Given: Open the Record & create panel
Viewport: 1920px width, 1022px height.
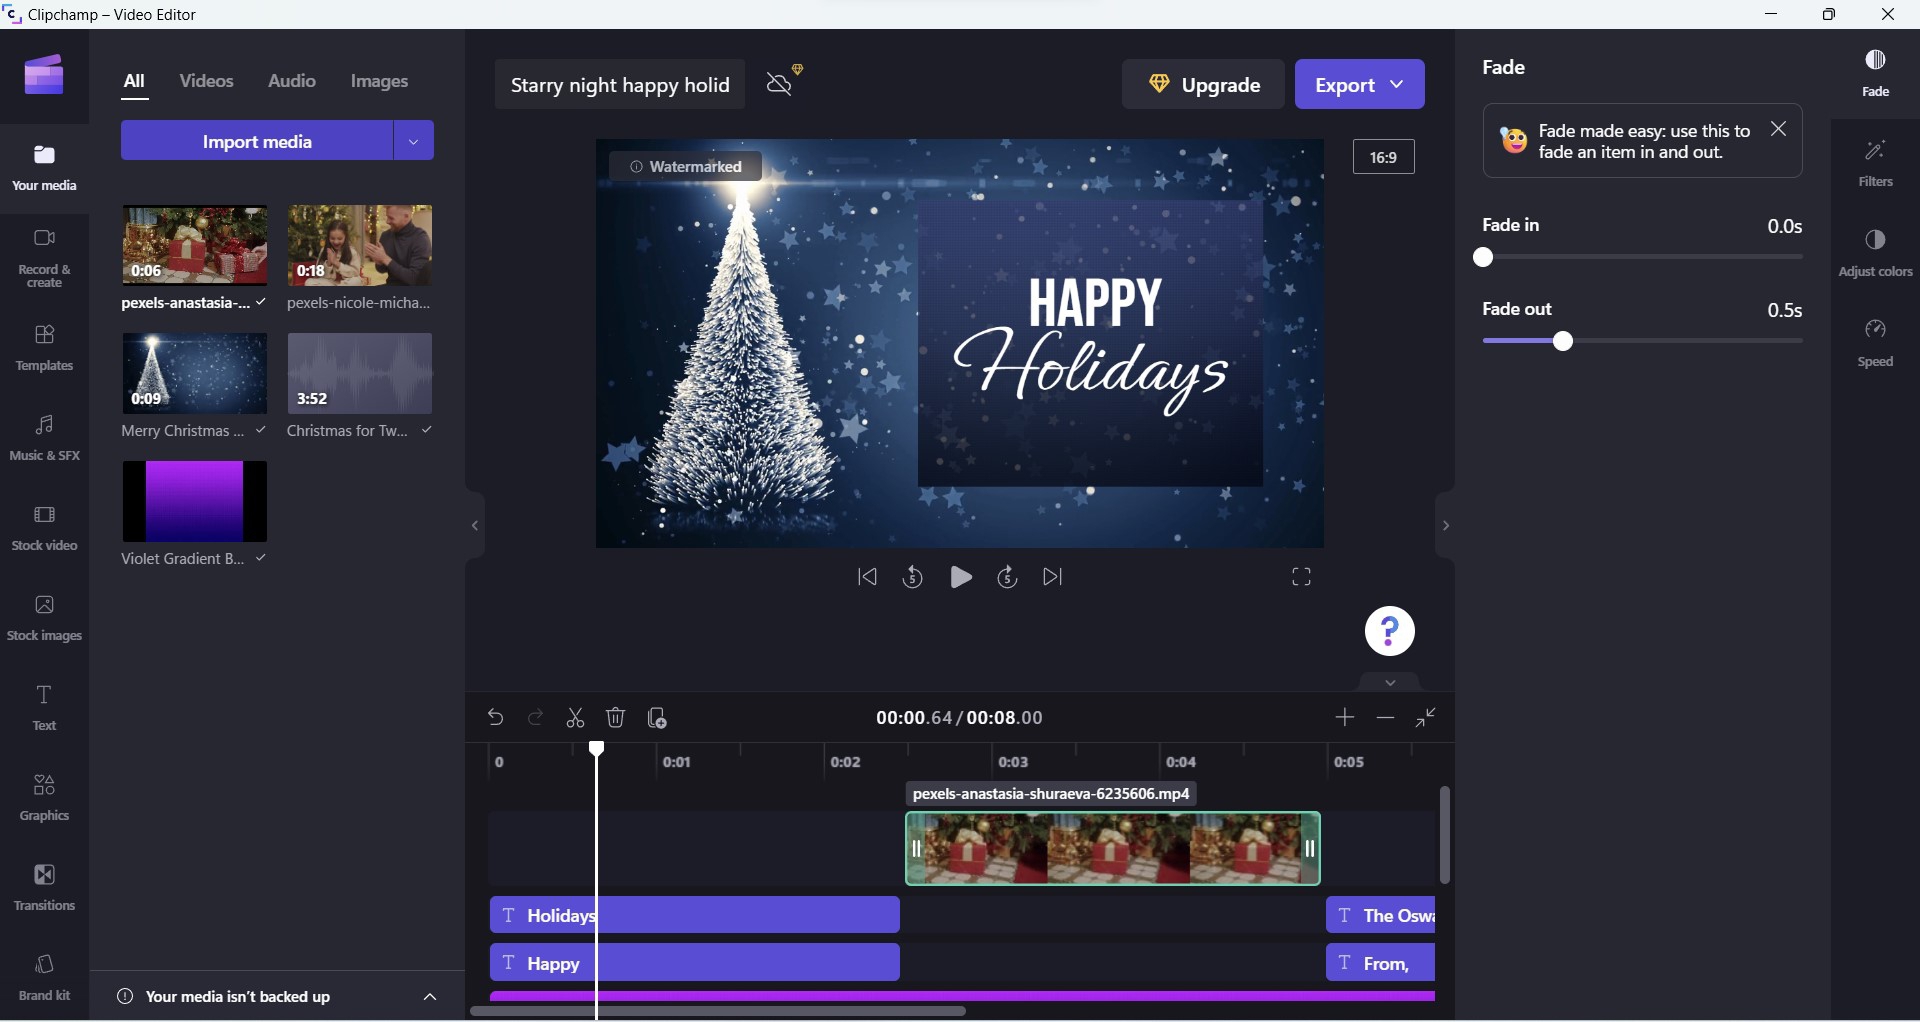Looking at the screenshot, I should (x=44, y=257).
